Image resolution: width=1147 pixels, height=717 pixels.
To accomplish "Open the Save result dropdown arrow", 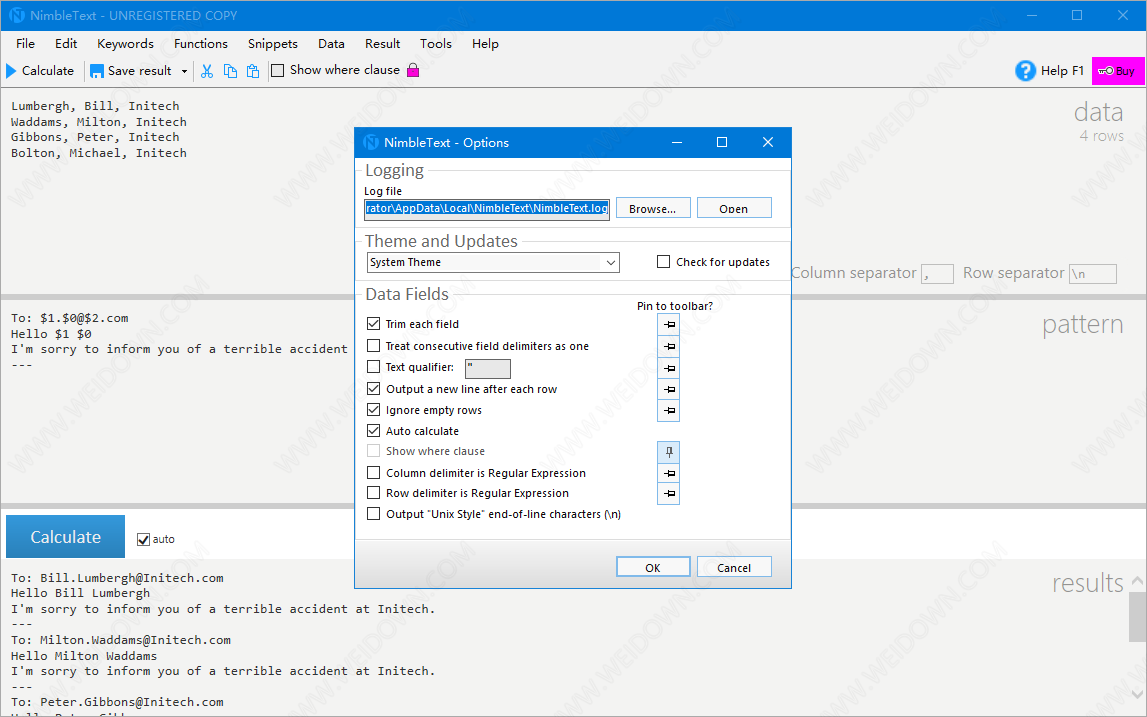I will tap(184, 71).
